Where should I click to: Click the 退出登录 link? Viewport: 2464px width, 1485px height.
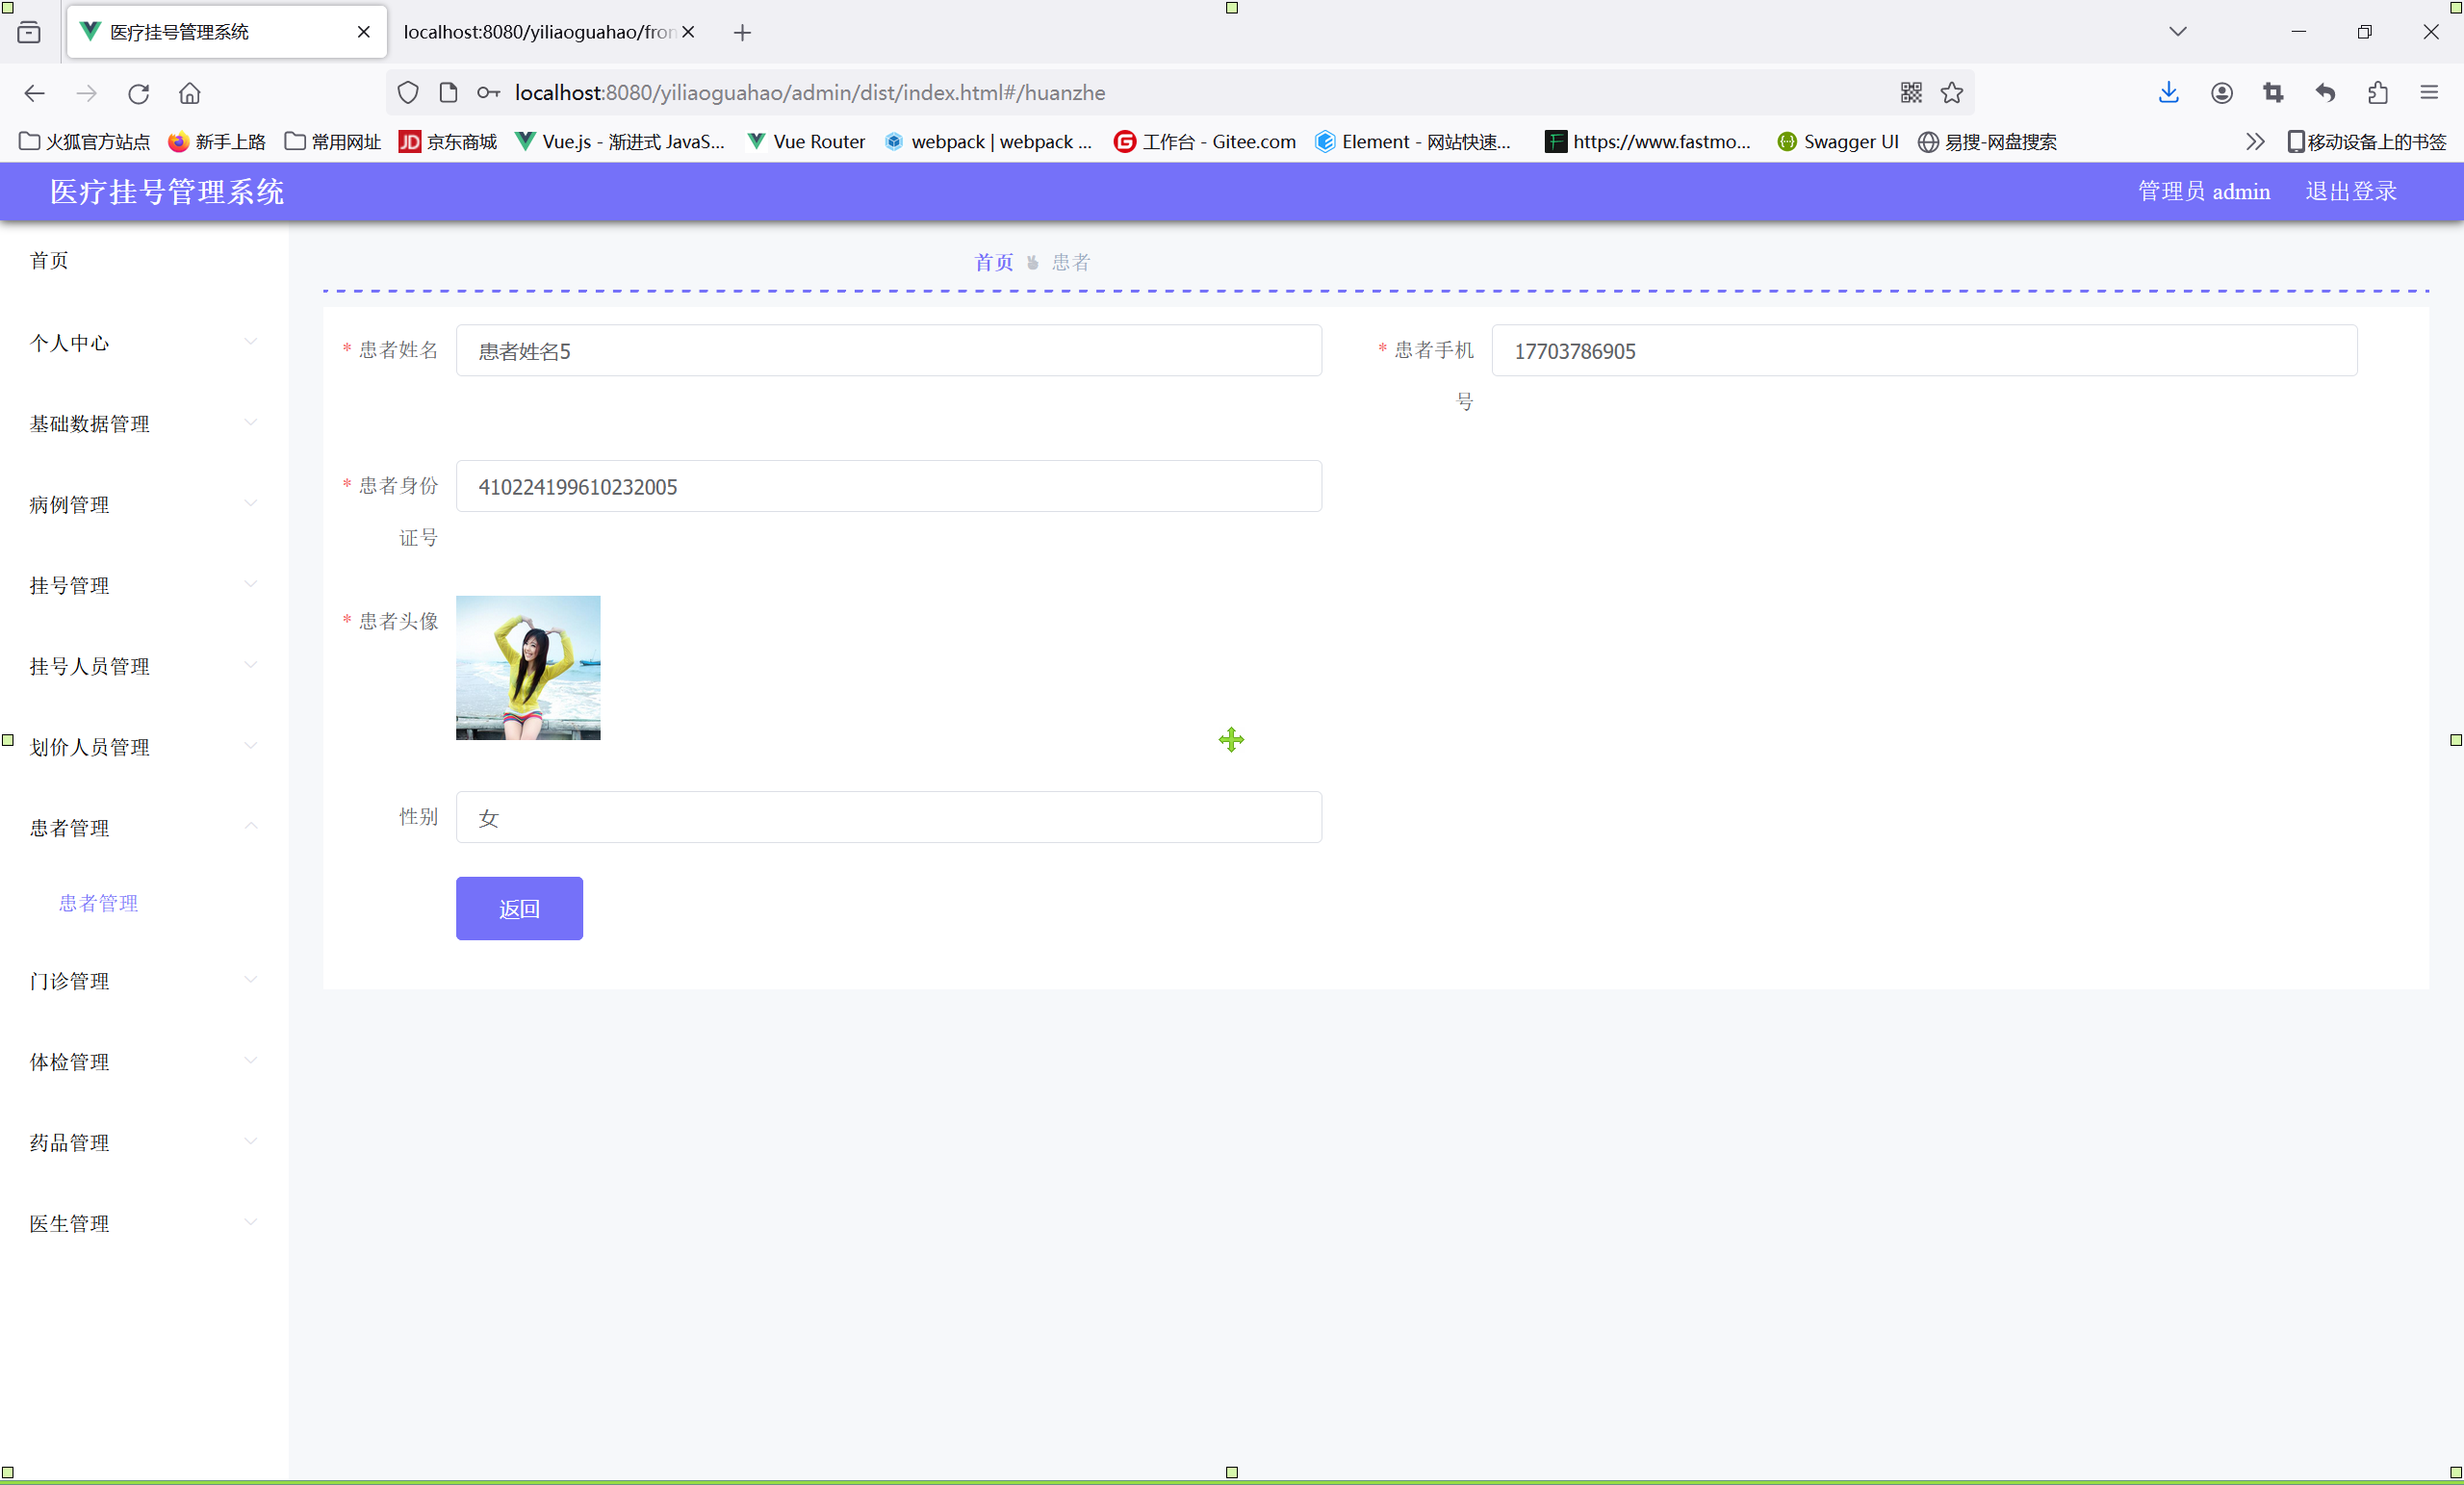[2350, 191]
